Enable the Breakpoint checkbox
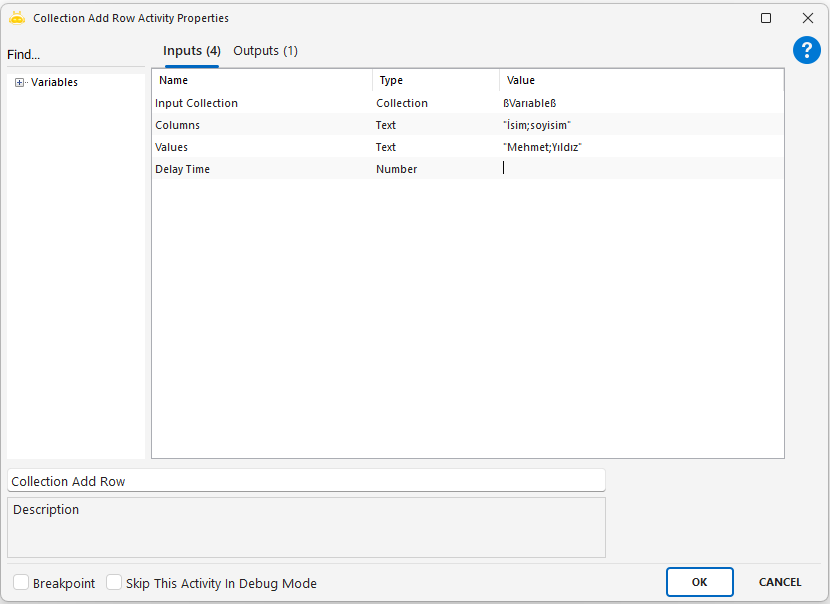Image resolution: width=830 pixels, height=604 pixels. (x=21, y=583)
